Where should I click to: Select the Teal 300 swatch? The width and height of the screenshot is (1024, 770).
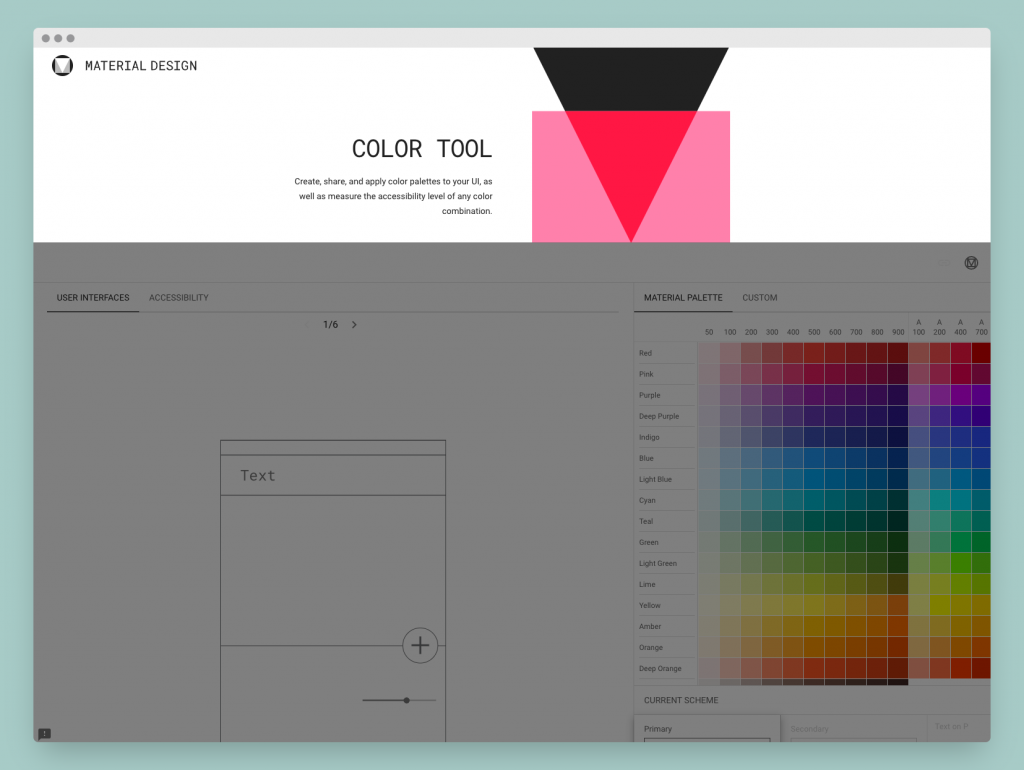click(772, 521)
